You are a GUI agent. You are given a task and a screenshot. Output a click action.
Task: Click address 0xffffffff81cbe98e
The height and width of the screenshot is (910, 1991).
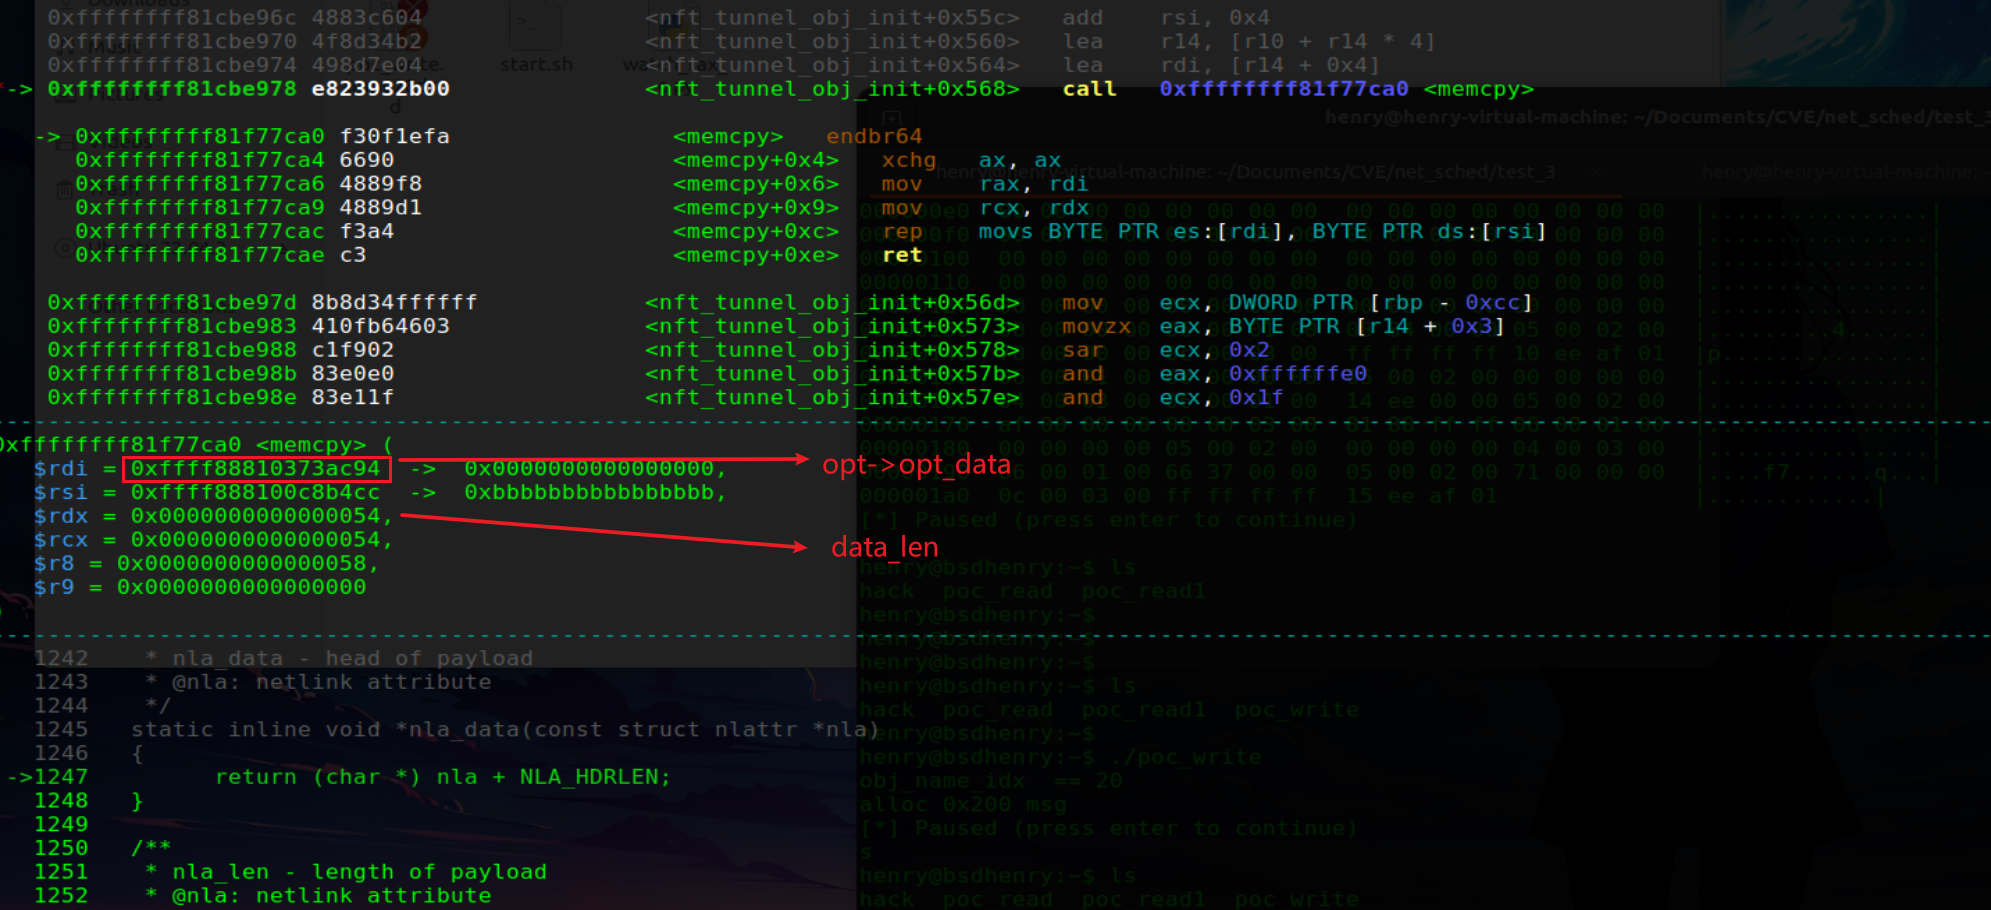(172, 398)
